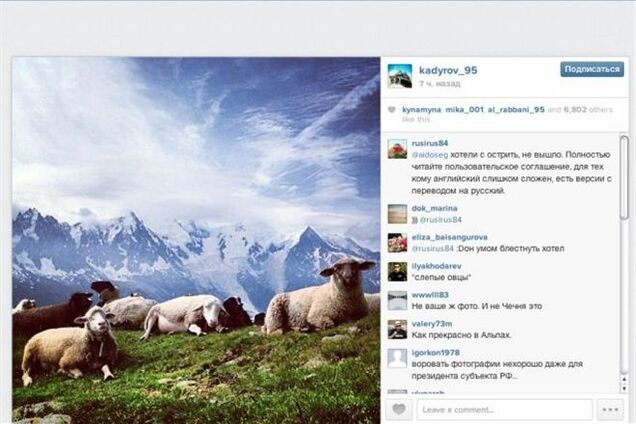The height and width of the screenshot is (424, 636).
Task: Click inside the Leave a comment field
Action: pos(504,409)
